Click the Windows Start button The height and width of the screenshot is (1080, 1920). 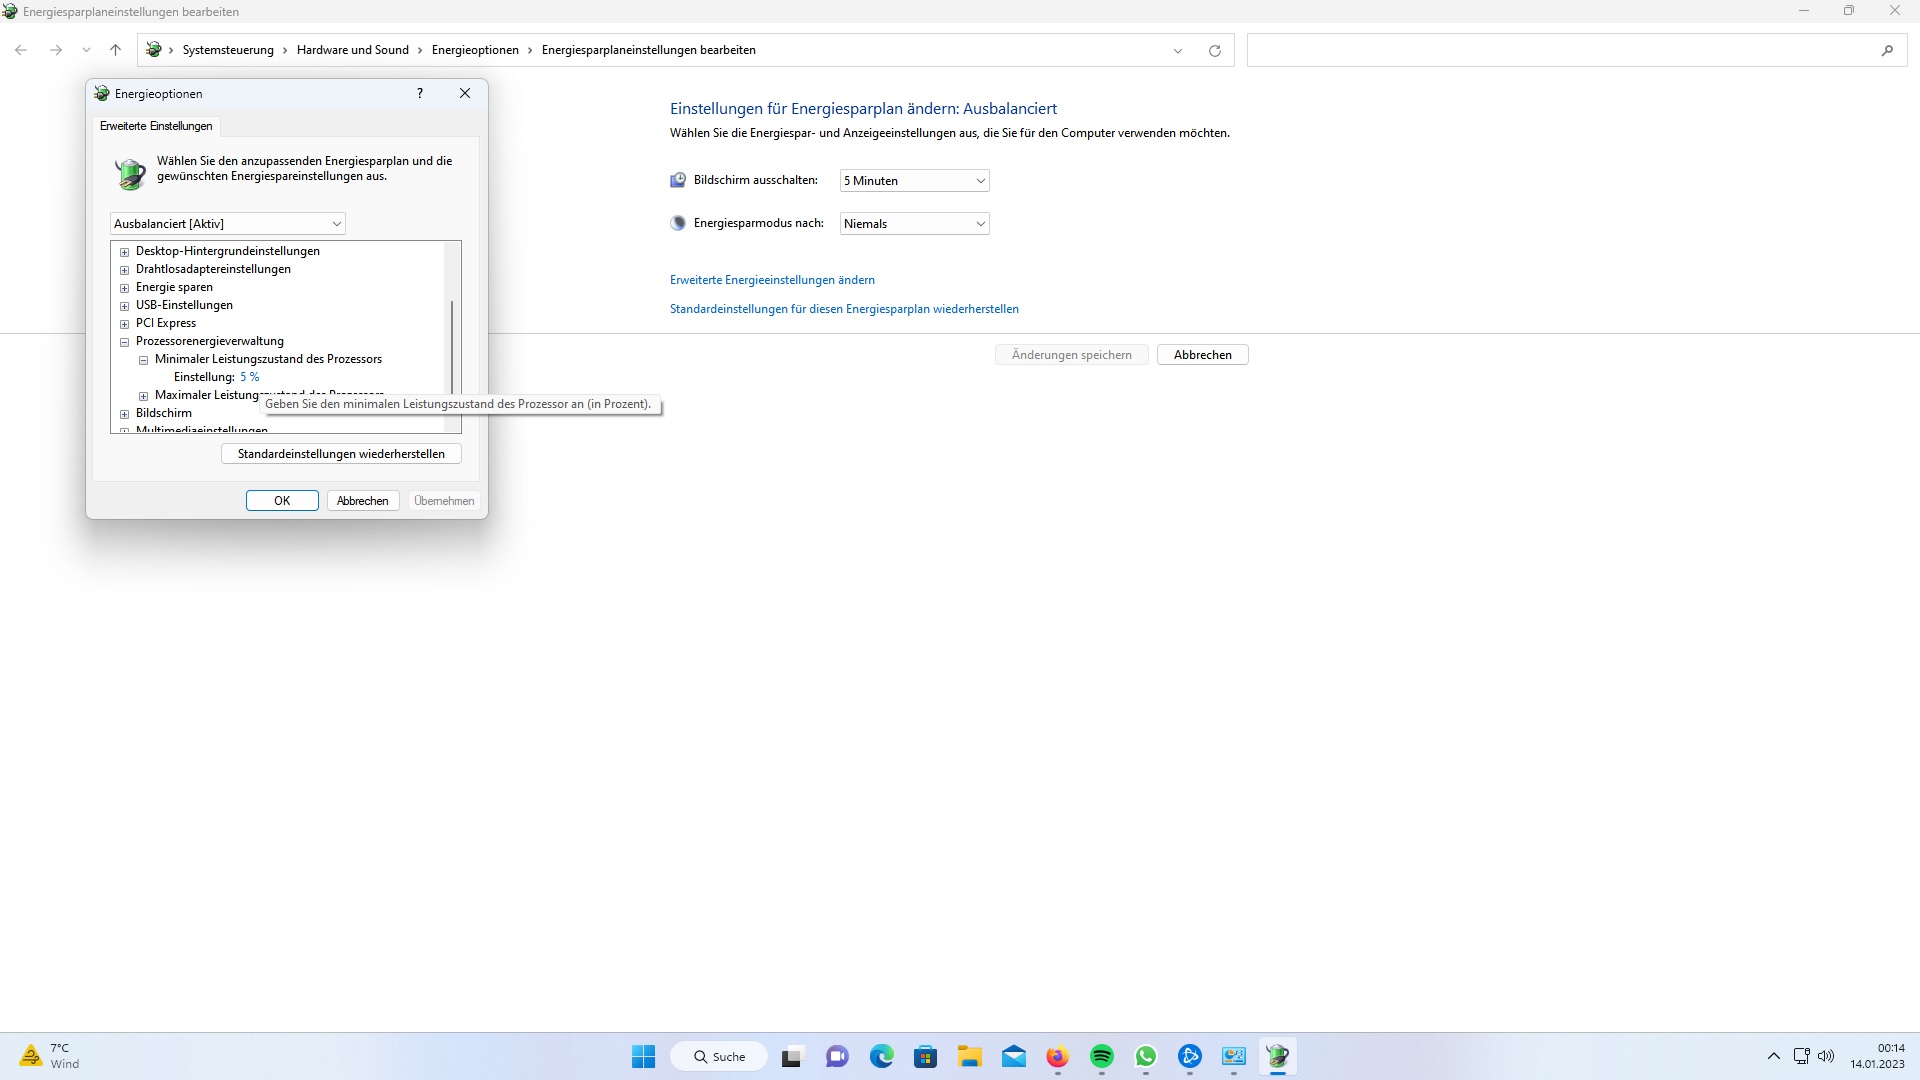point(643,1057)
